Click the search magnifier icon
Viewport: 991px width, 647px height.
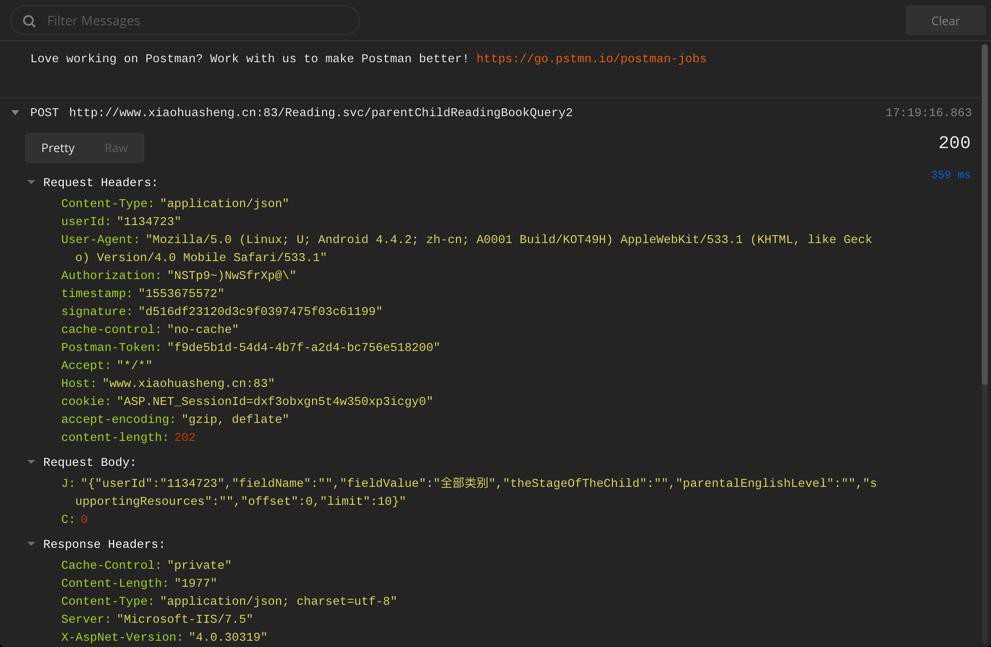(29, 21)
